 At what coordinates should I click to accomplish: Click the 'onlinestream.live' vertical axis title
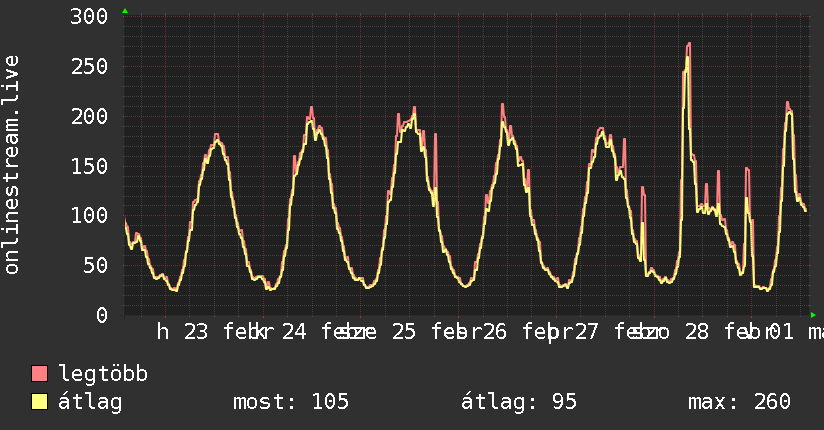[x=12, y=165]
